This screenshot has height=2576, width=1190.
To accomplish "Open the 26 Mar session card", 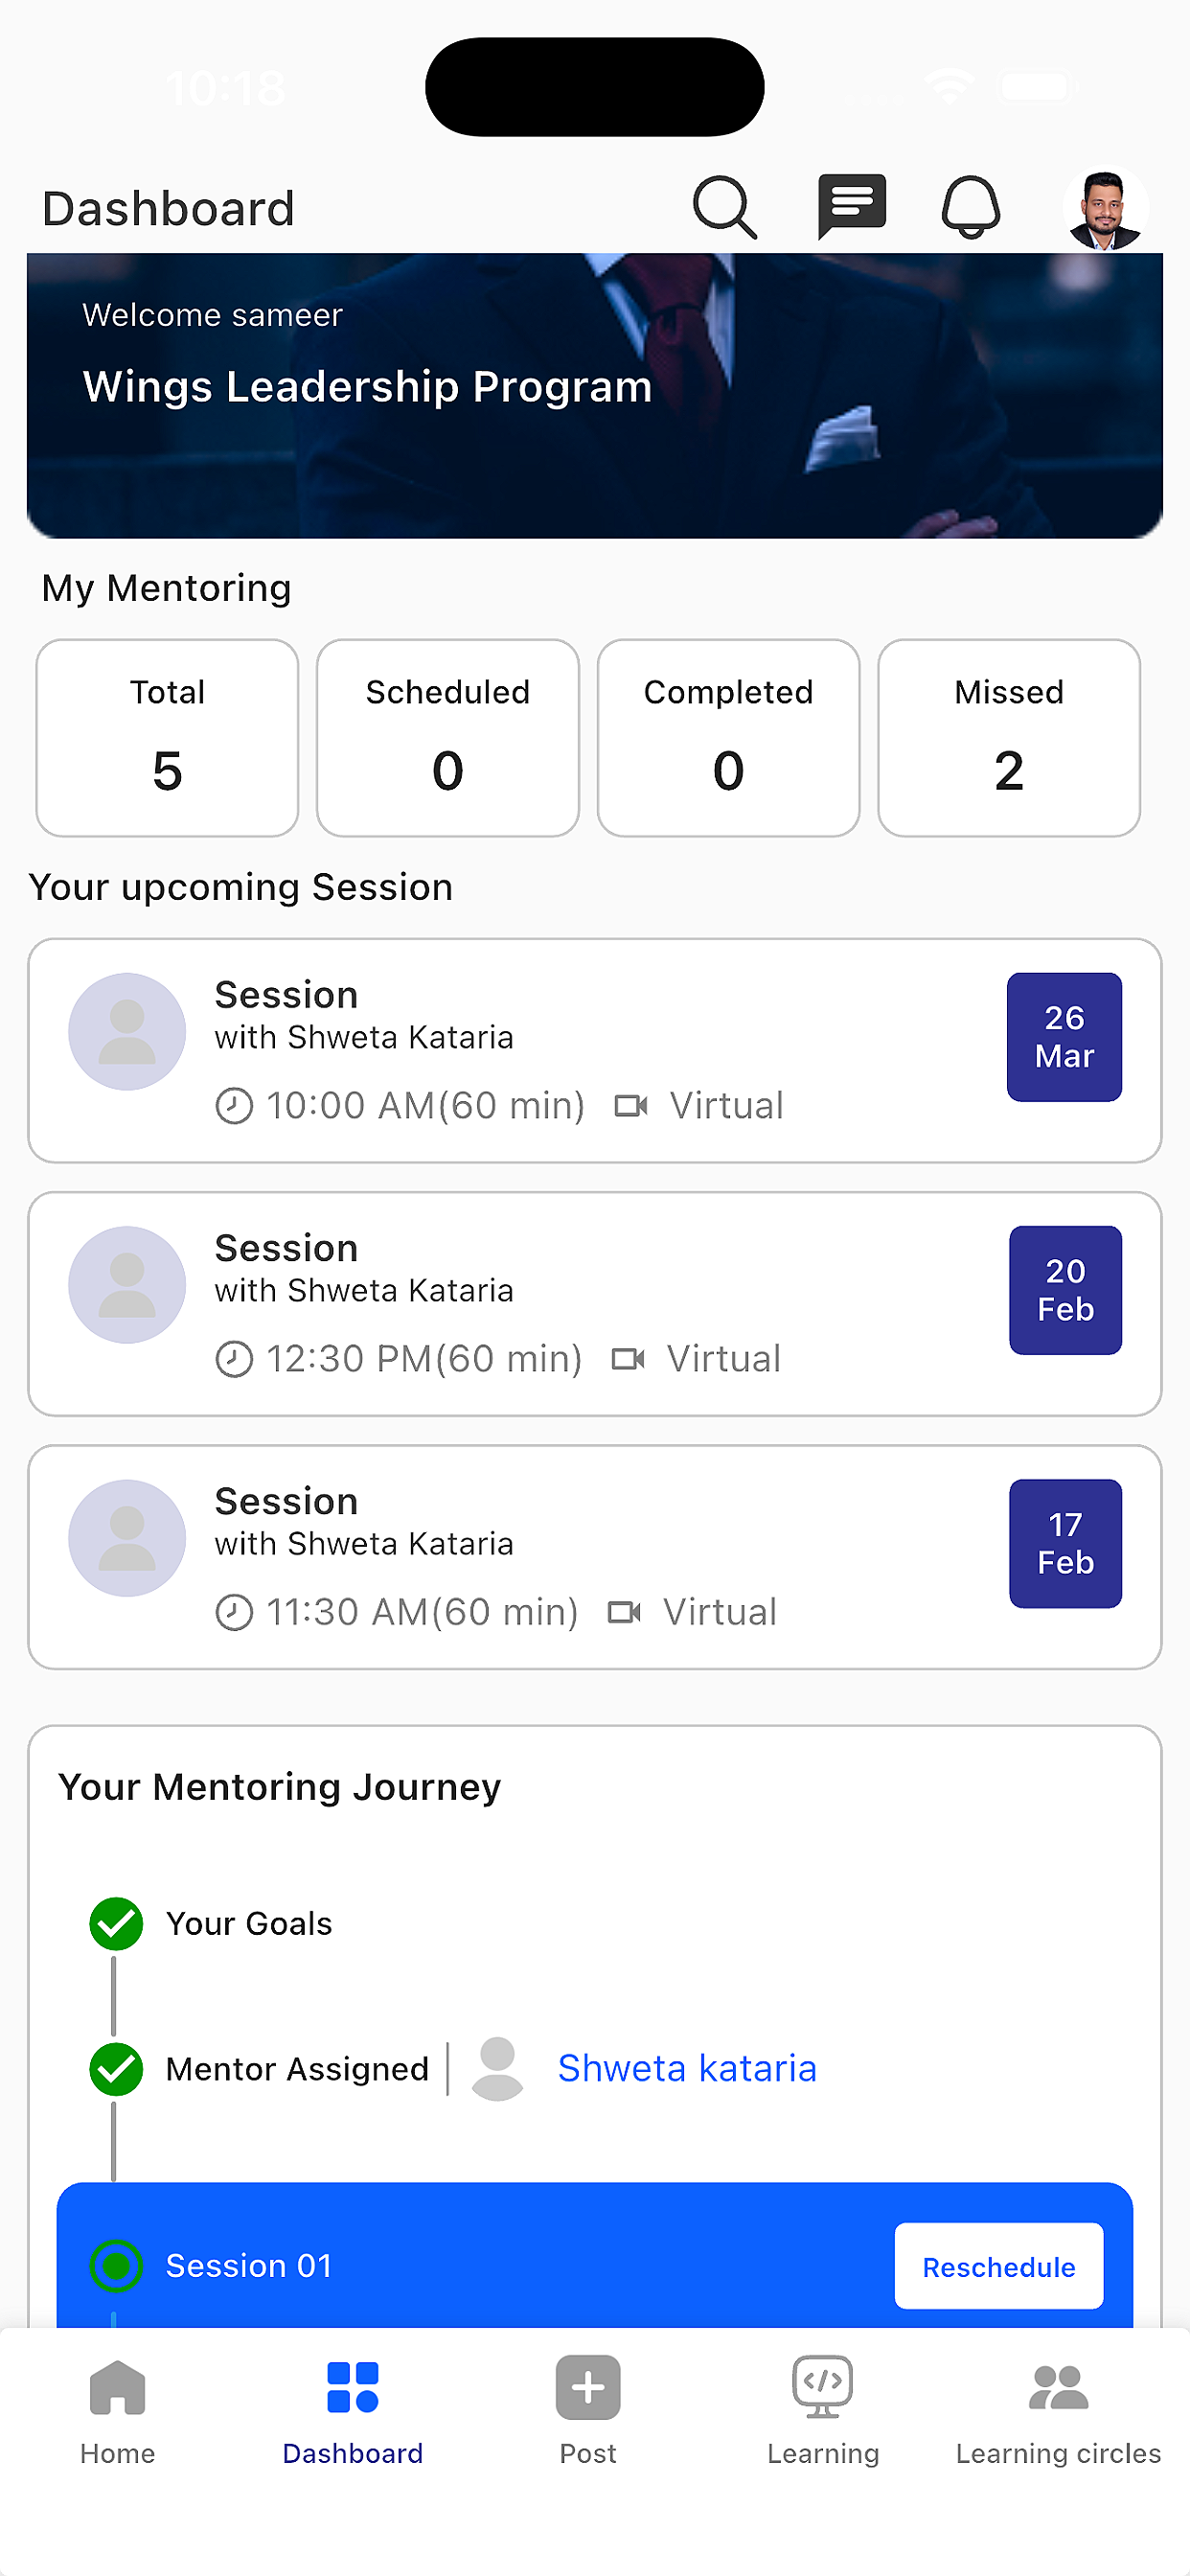I will tap(595, 1050).
